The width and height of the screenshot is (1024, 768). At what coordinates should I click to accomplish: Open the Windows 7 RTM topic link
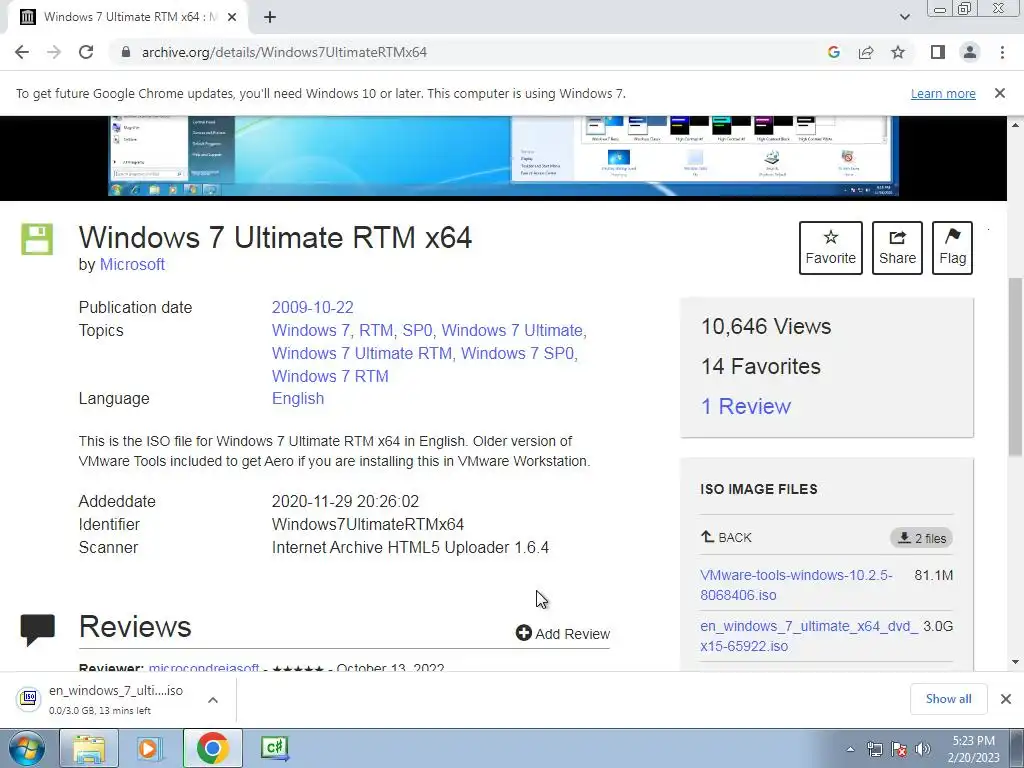(330, 376)
